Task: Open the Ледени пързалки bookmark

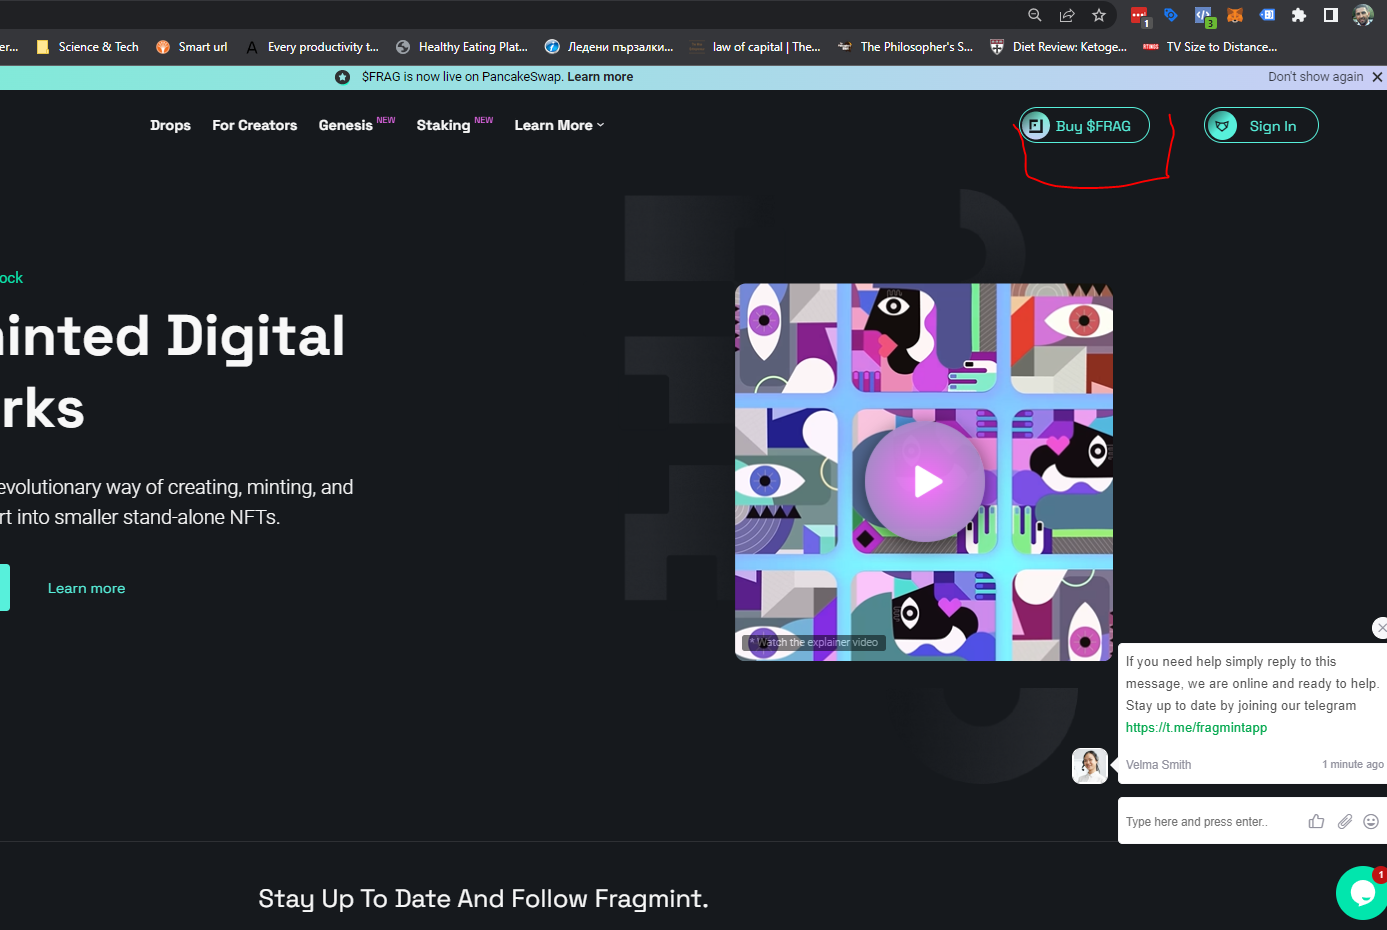Action: click(x=609, y=47)
